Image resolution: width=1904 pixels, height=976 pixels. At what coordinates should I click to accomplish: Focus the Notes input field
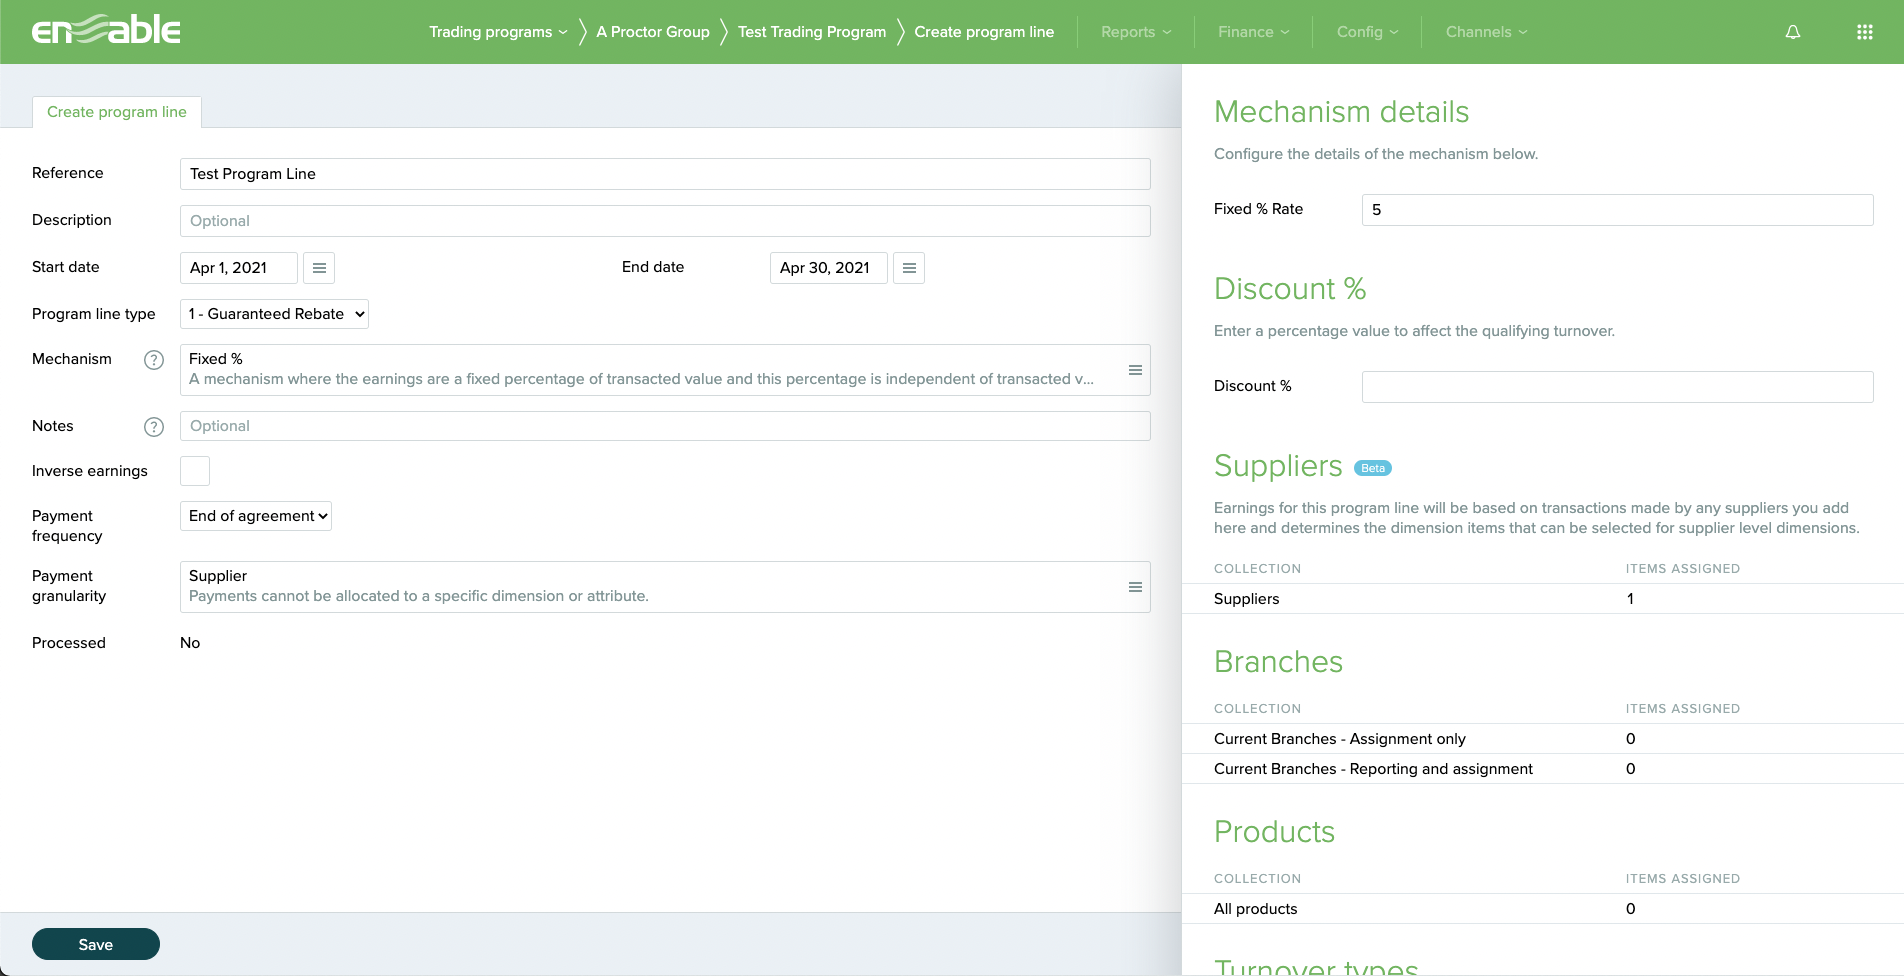pyautogui.click(x=665, y=426)
